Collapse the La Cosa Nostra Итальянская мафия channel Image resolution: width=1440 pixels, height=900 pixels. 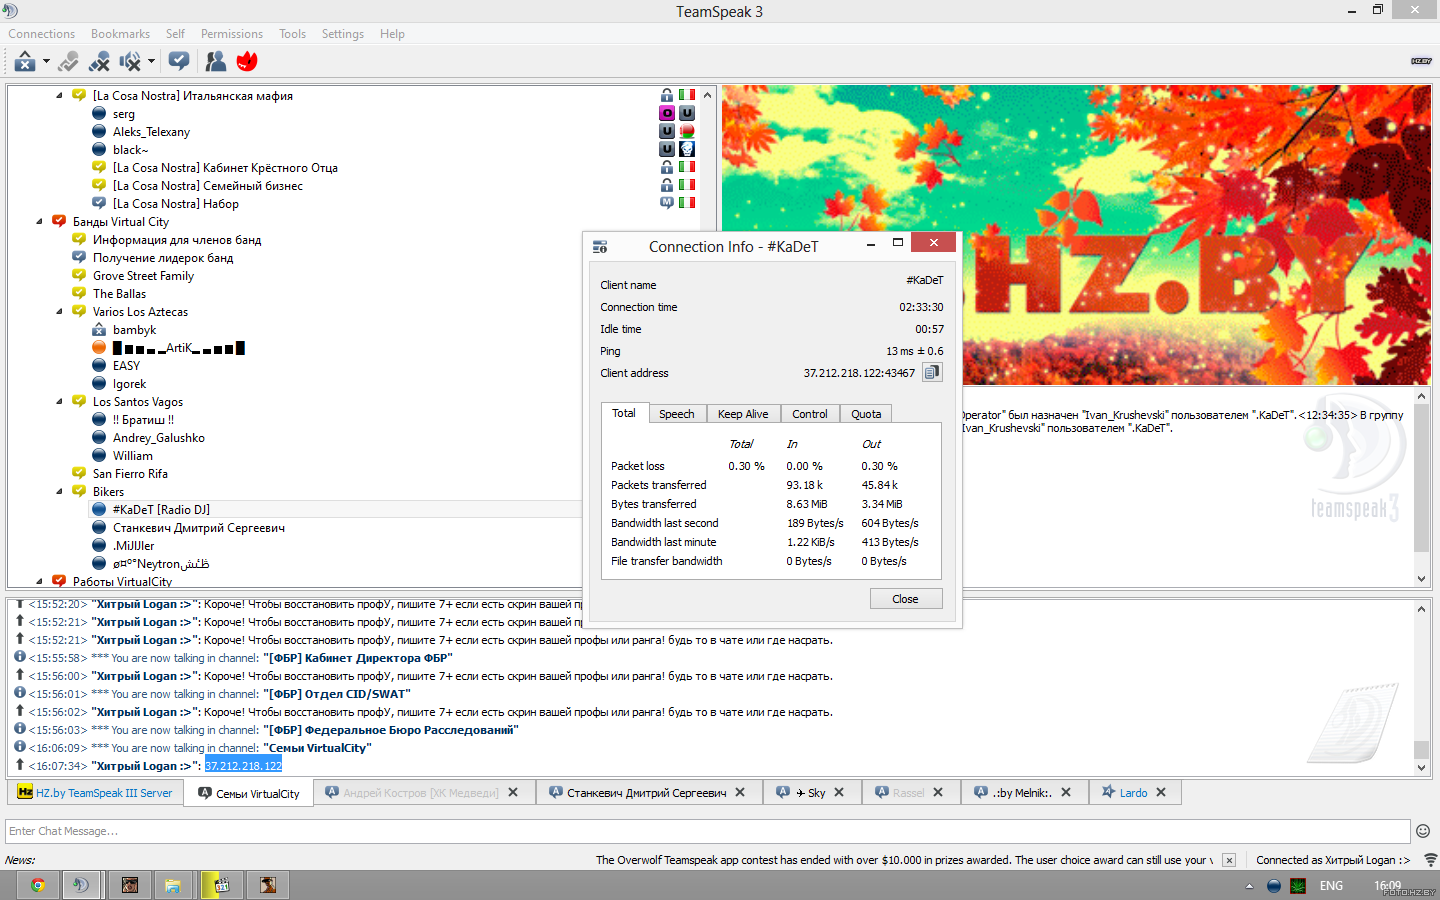tap(59, 96)
